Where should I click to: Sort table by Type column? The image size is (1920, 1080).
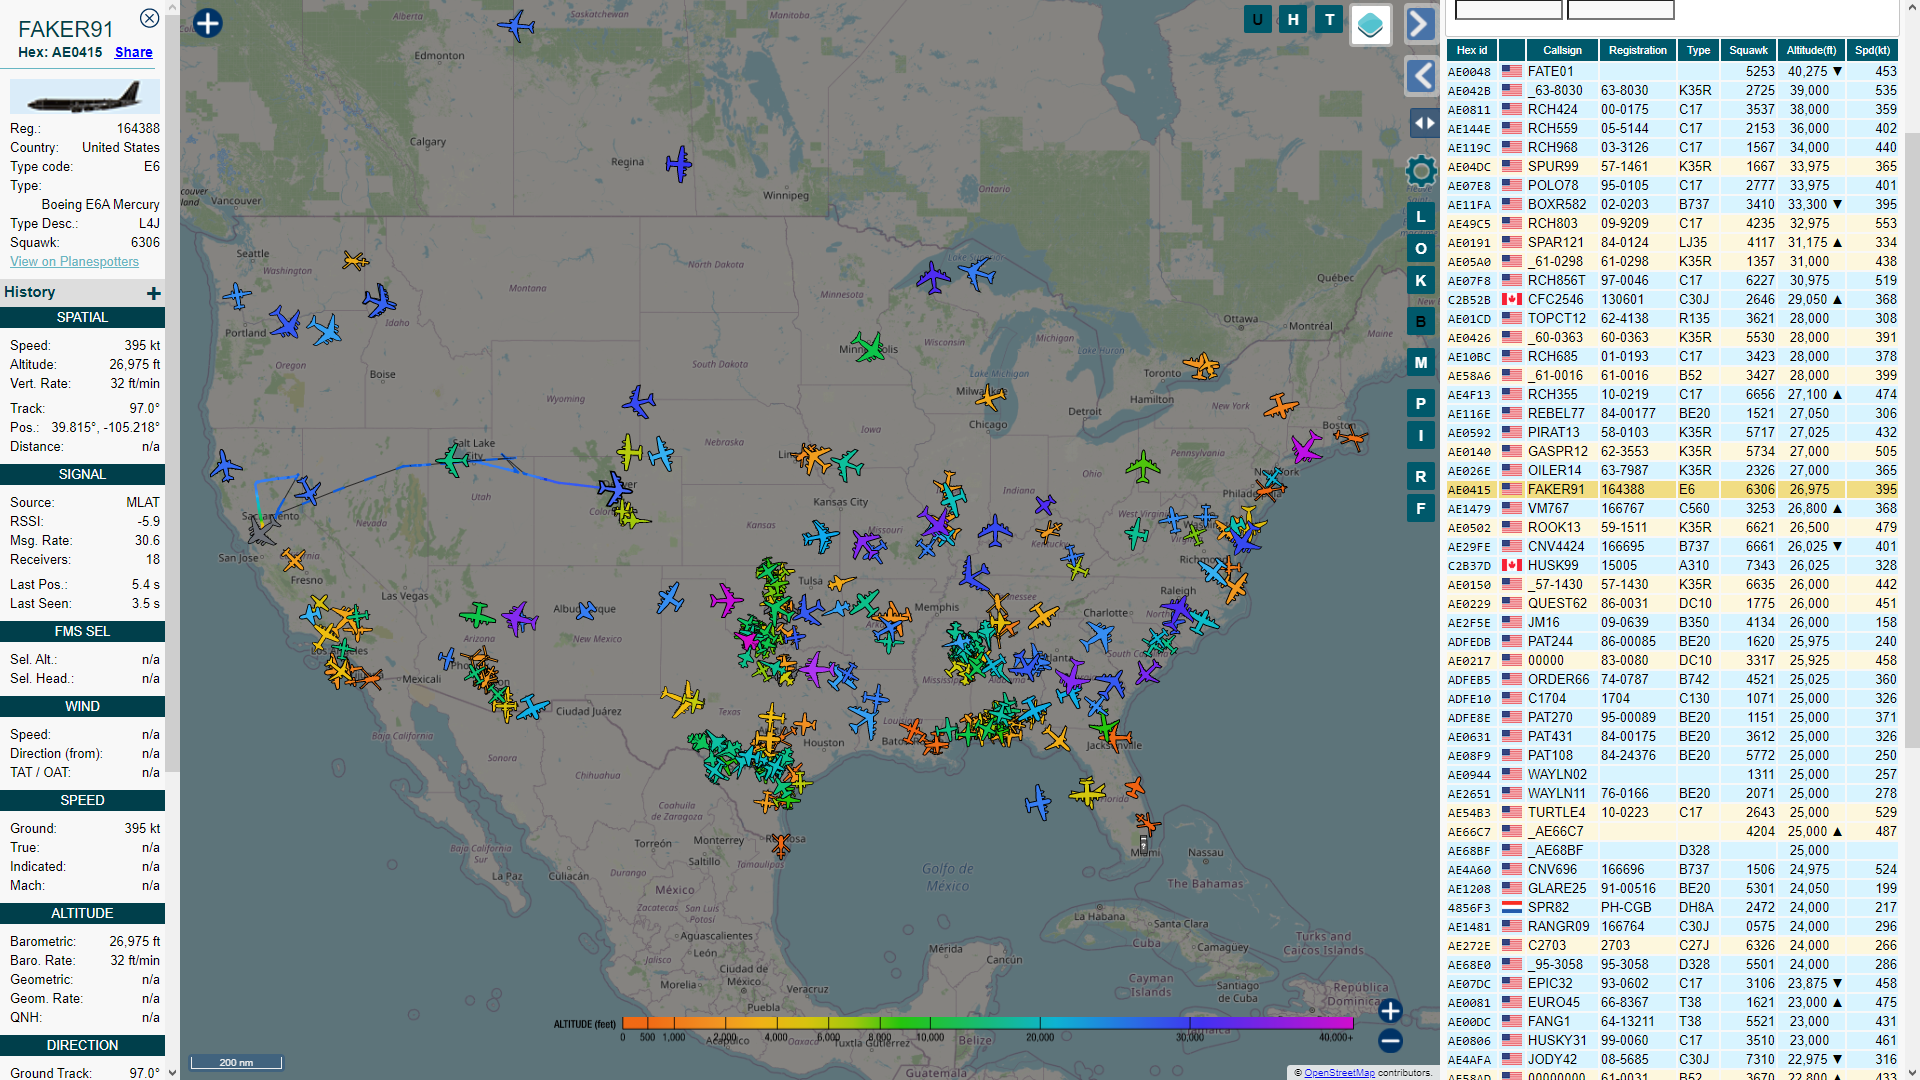pyautogui.click(x=1698, y=50)
